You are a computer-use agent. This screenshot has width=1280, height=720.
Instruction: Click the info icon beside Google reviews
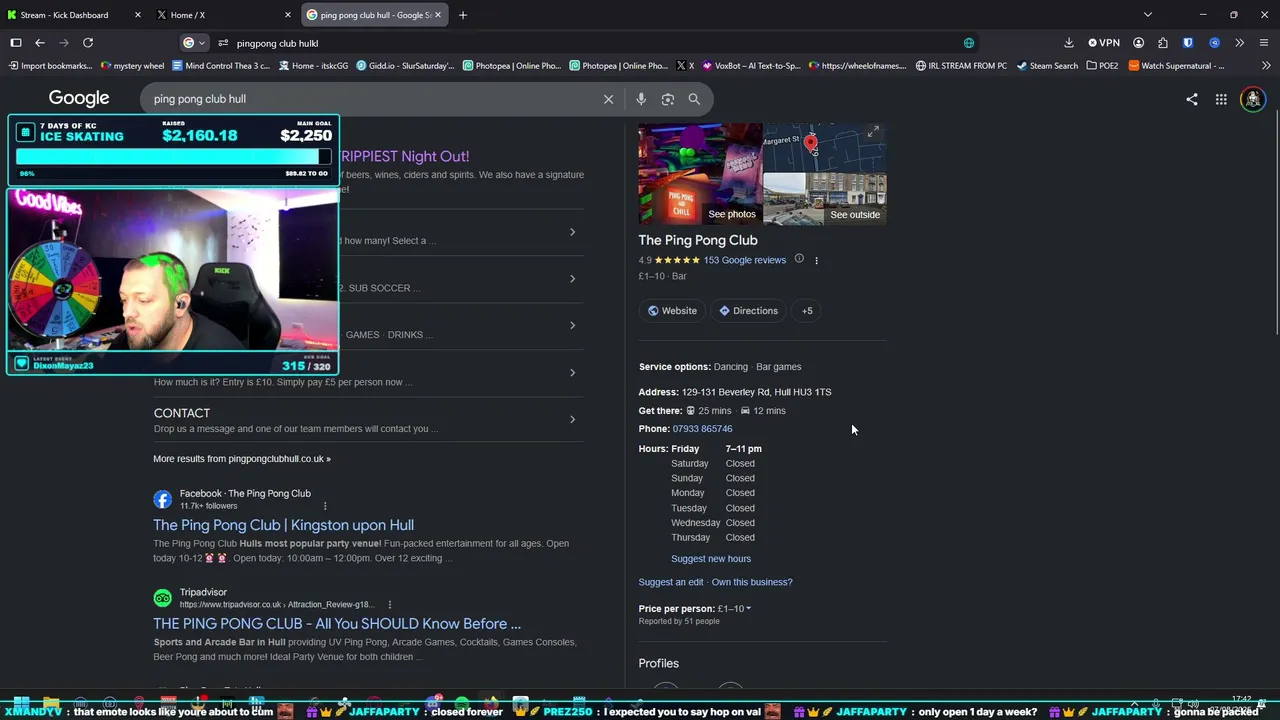[x=799, y=259]
